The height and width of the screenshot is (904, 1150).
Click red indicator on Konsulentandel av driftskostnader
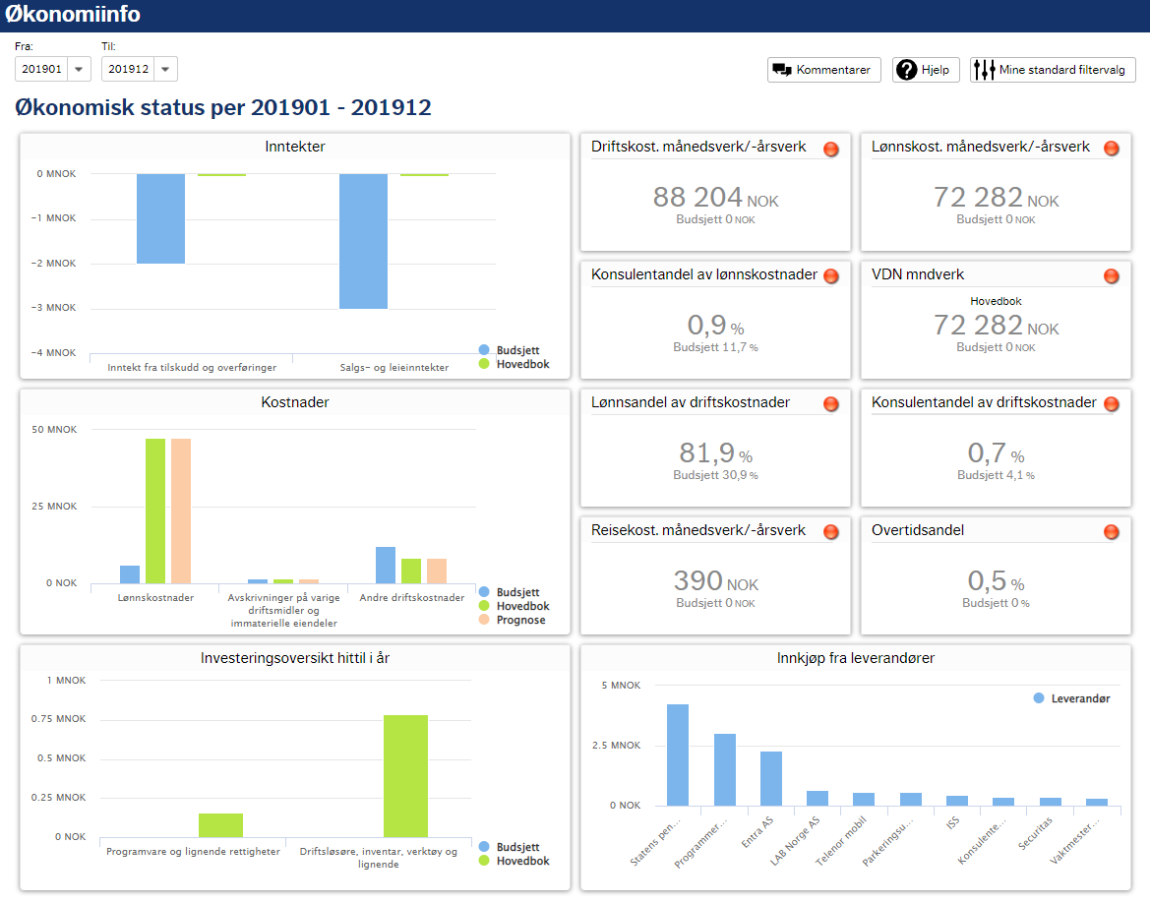point(1111,404)
